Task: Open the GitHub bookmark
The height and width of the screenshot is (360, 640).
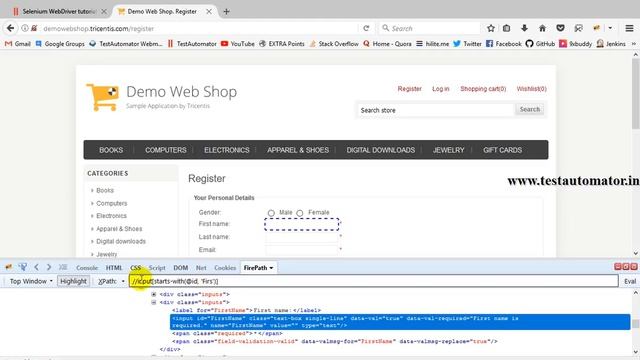Action: pyautogui.click(x=540, y=44)
